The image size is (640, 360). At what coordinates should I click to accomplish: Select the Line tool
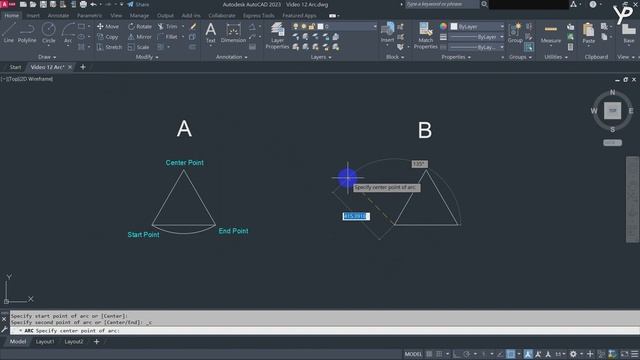click(x=9, y=33)
